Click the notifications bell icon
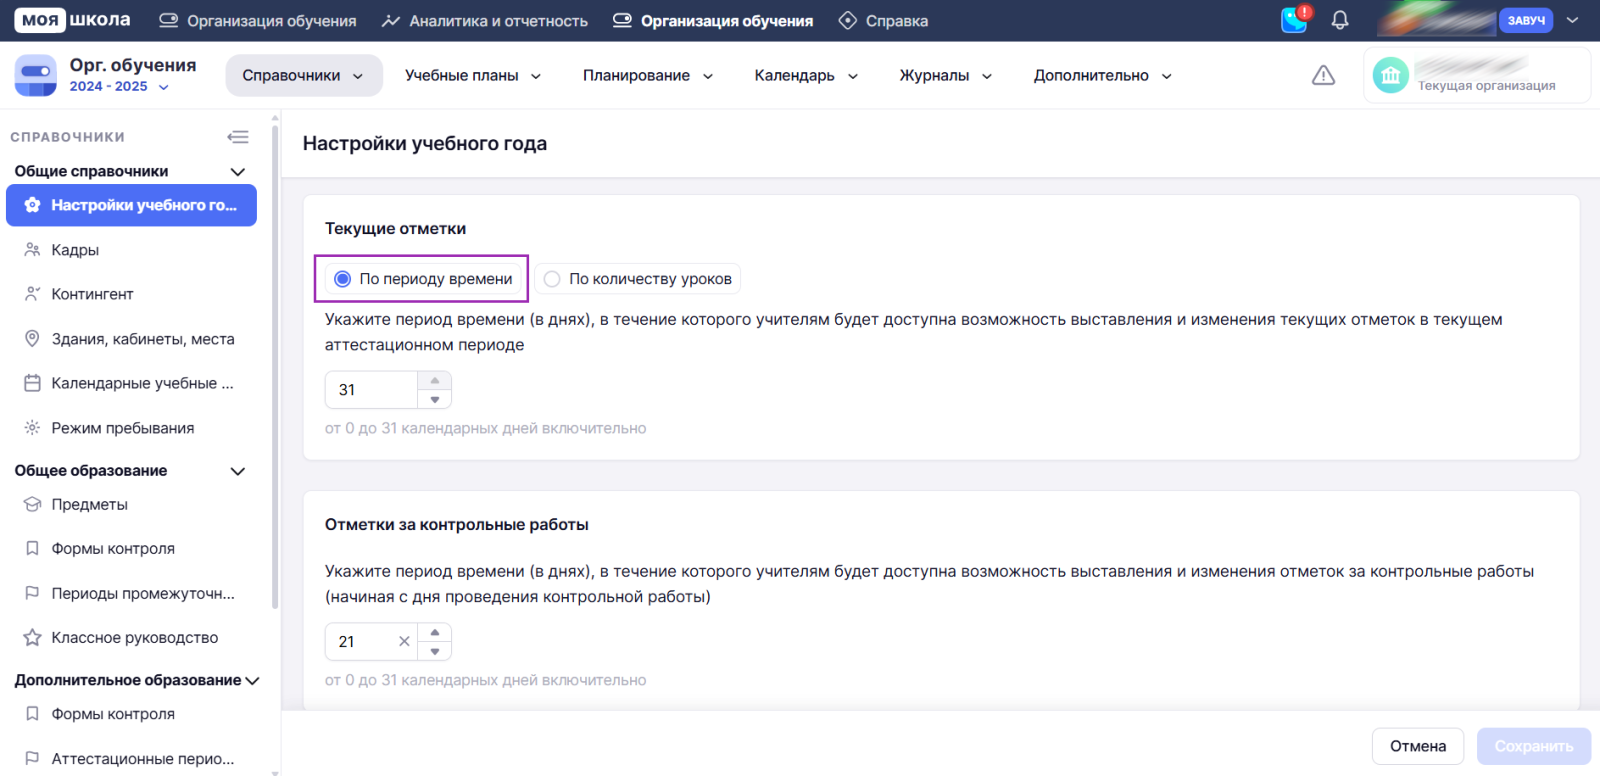The image size is (1600, 776). [x=1340, y=20]
